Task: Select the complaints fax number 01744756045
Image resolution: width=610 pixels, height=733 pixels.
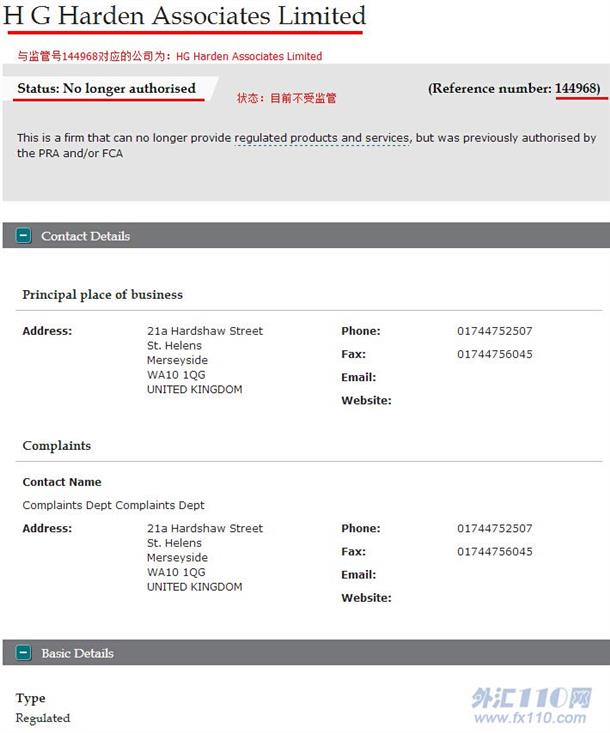Action: (x=495, y=552)
